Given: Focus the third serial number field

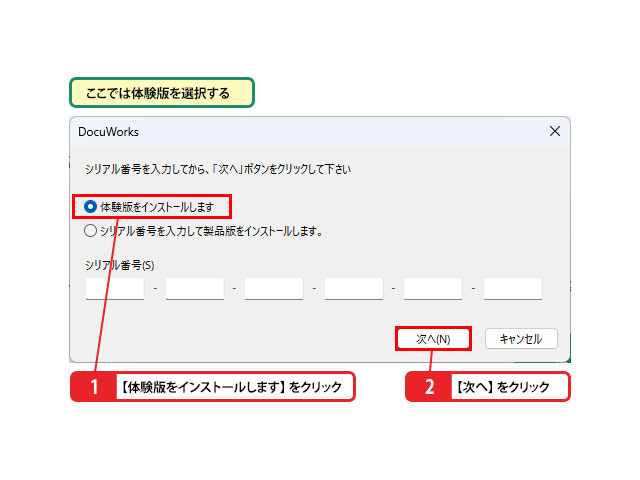Looking at the screenshot, I should (x=274, y=289).
